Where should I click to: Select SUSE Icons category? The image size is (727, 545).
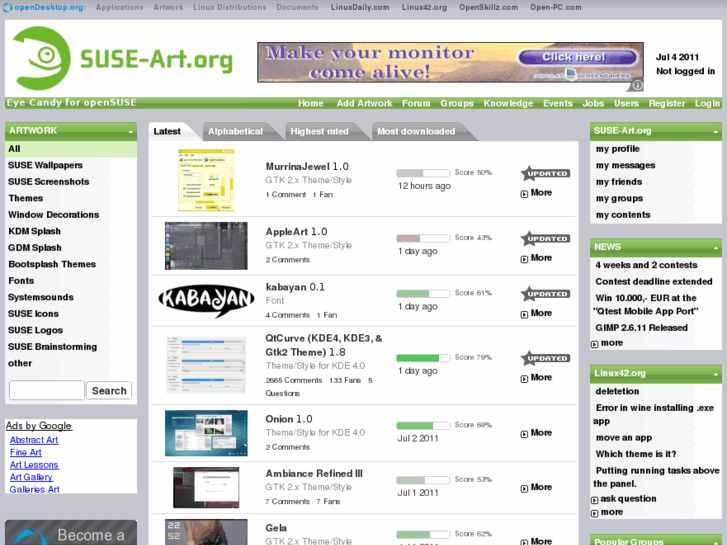click(33, 314)
